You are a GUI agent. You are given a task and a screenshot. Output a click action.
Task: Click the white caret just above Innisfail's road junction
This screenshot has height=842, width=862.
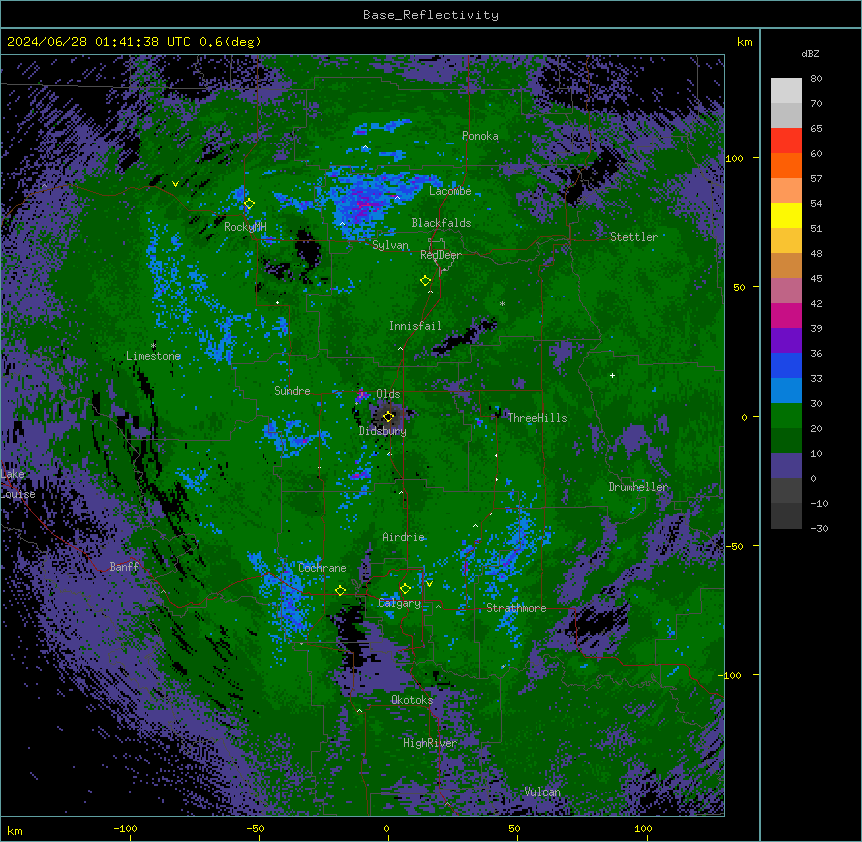400,348
